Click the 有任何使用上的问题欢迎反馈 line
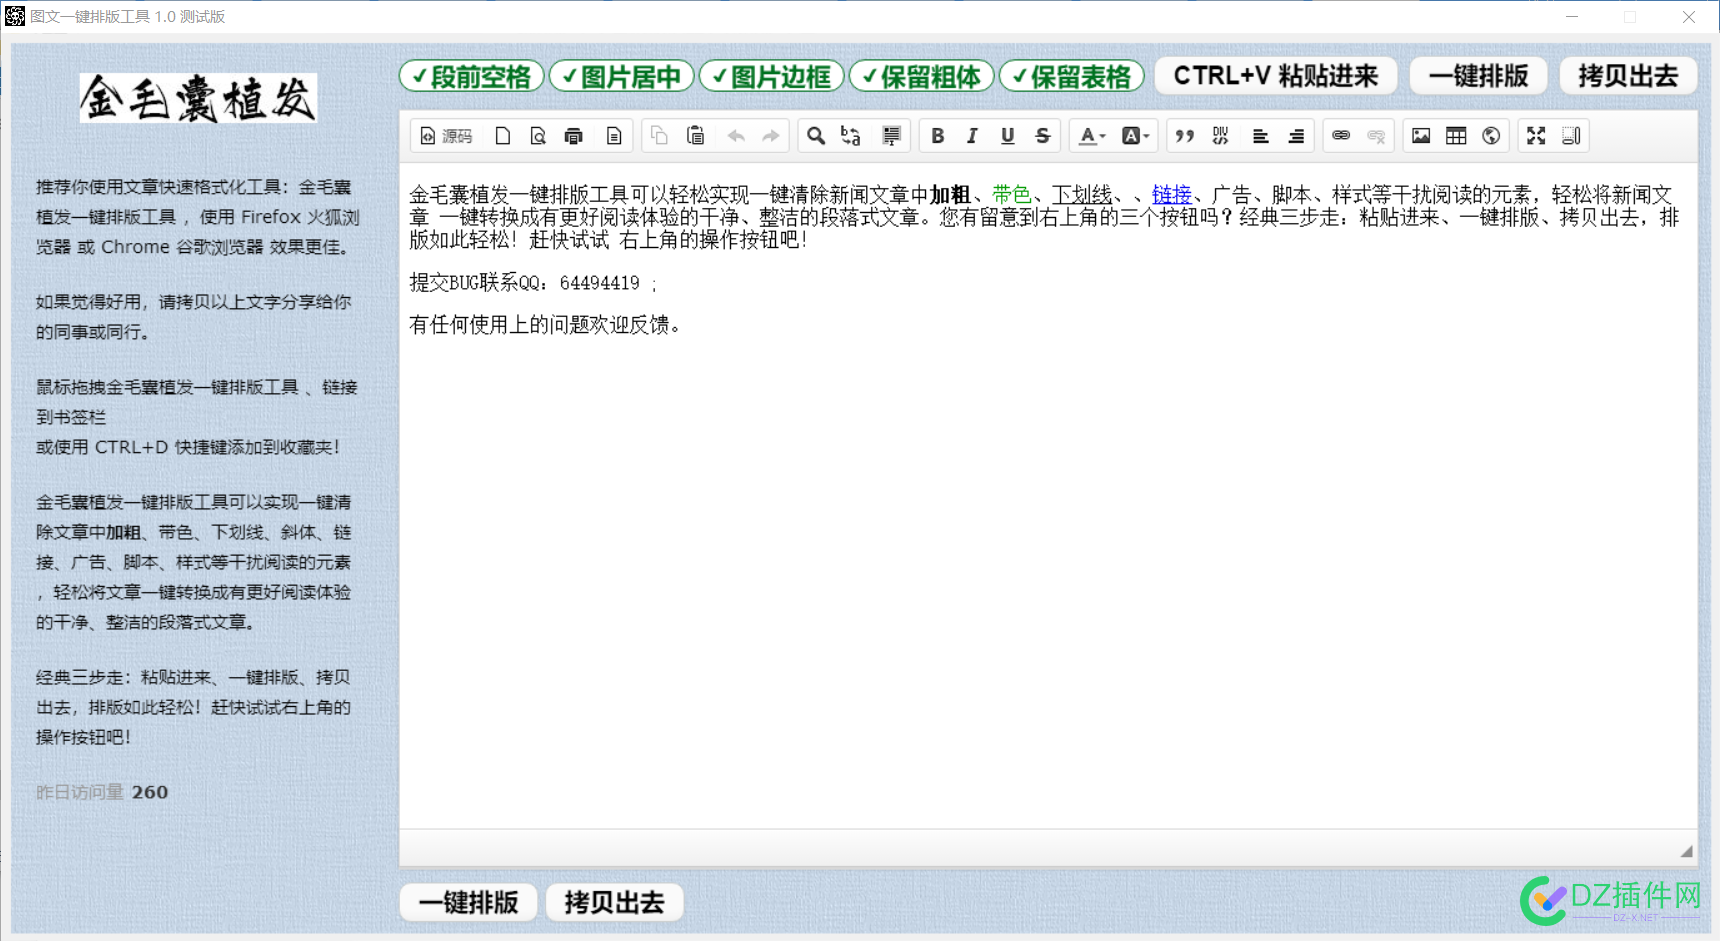The height and width of the screenshot is (941, 1720). [545, 325]
